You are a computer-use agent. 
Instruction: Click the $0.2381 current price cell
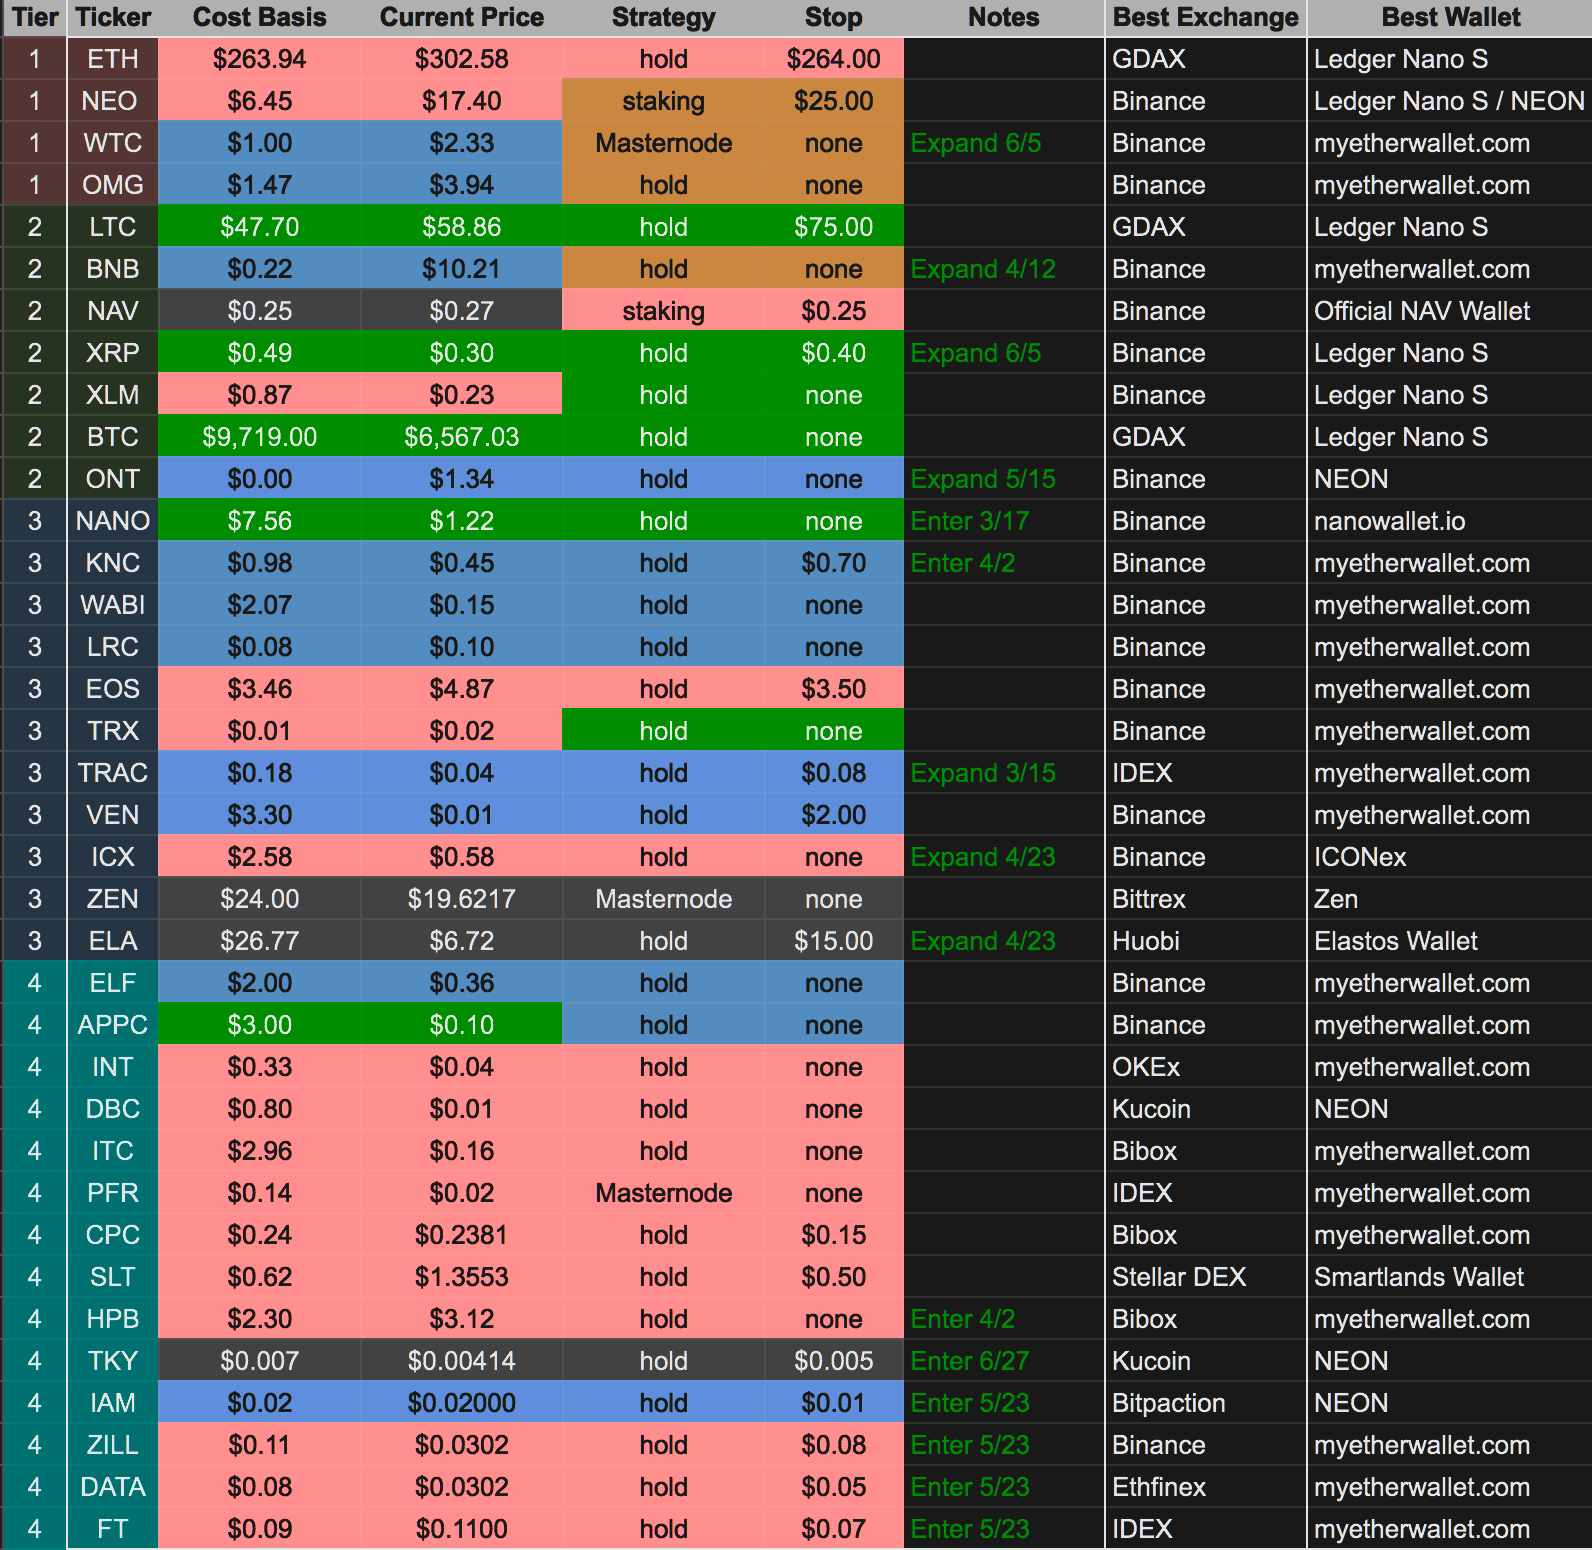[462, 1235]
